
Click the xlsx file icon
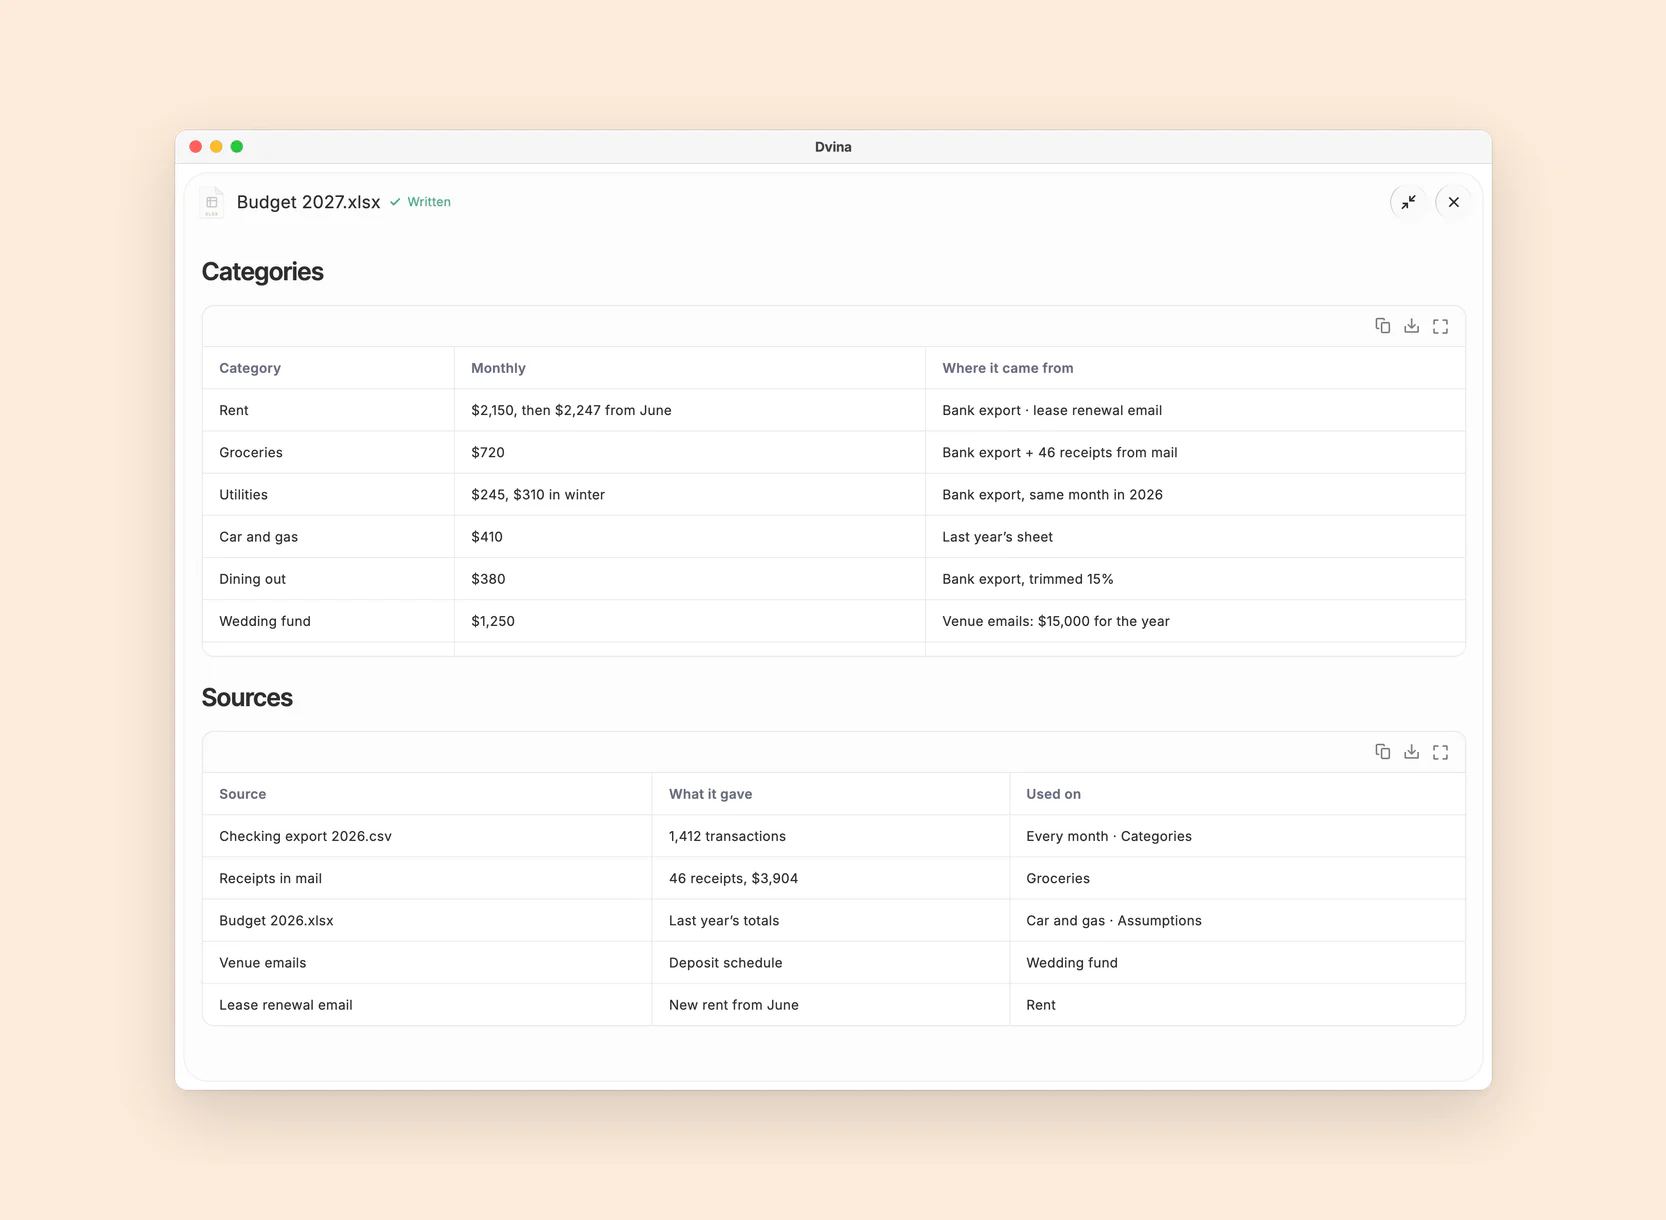(x=212, y=202)
